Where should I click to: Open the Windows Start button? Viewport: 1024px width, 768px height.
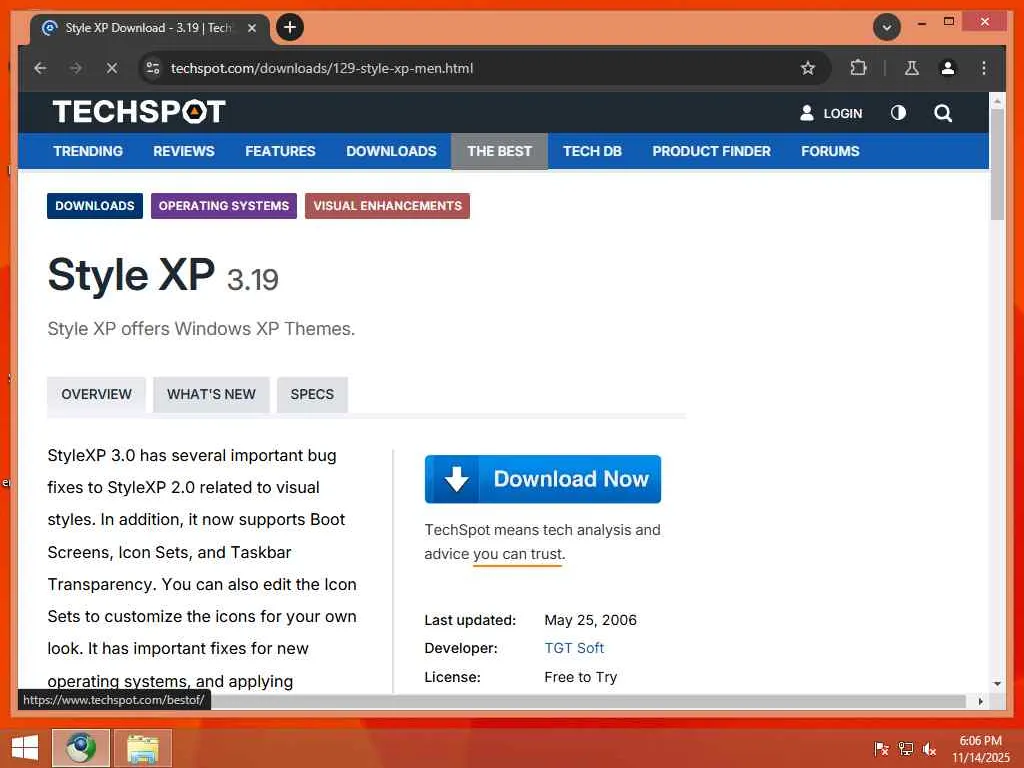pyautogui.click(x=25, y=748)
